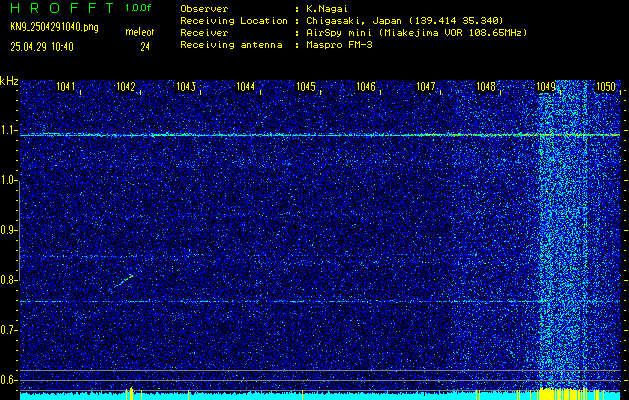The width and height of the screenshot is (629, 400).
Task: Click the Receiving antenna label
Action: coord(231,45)
